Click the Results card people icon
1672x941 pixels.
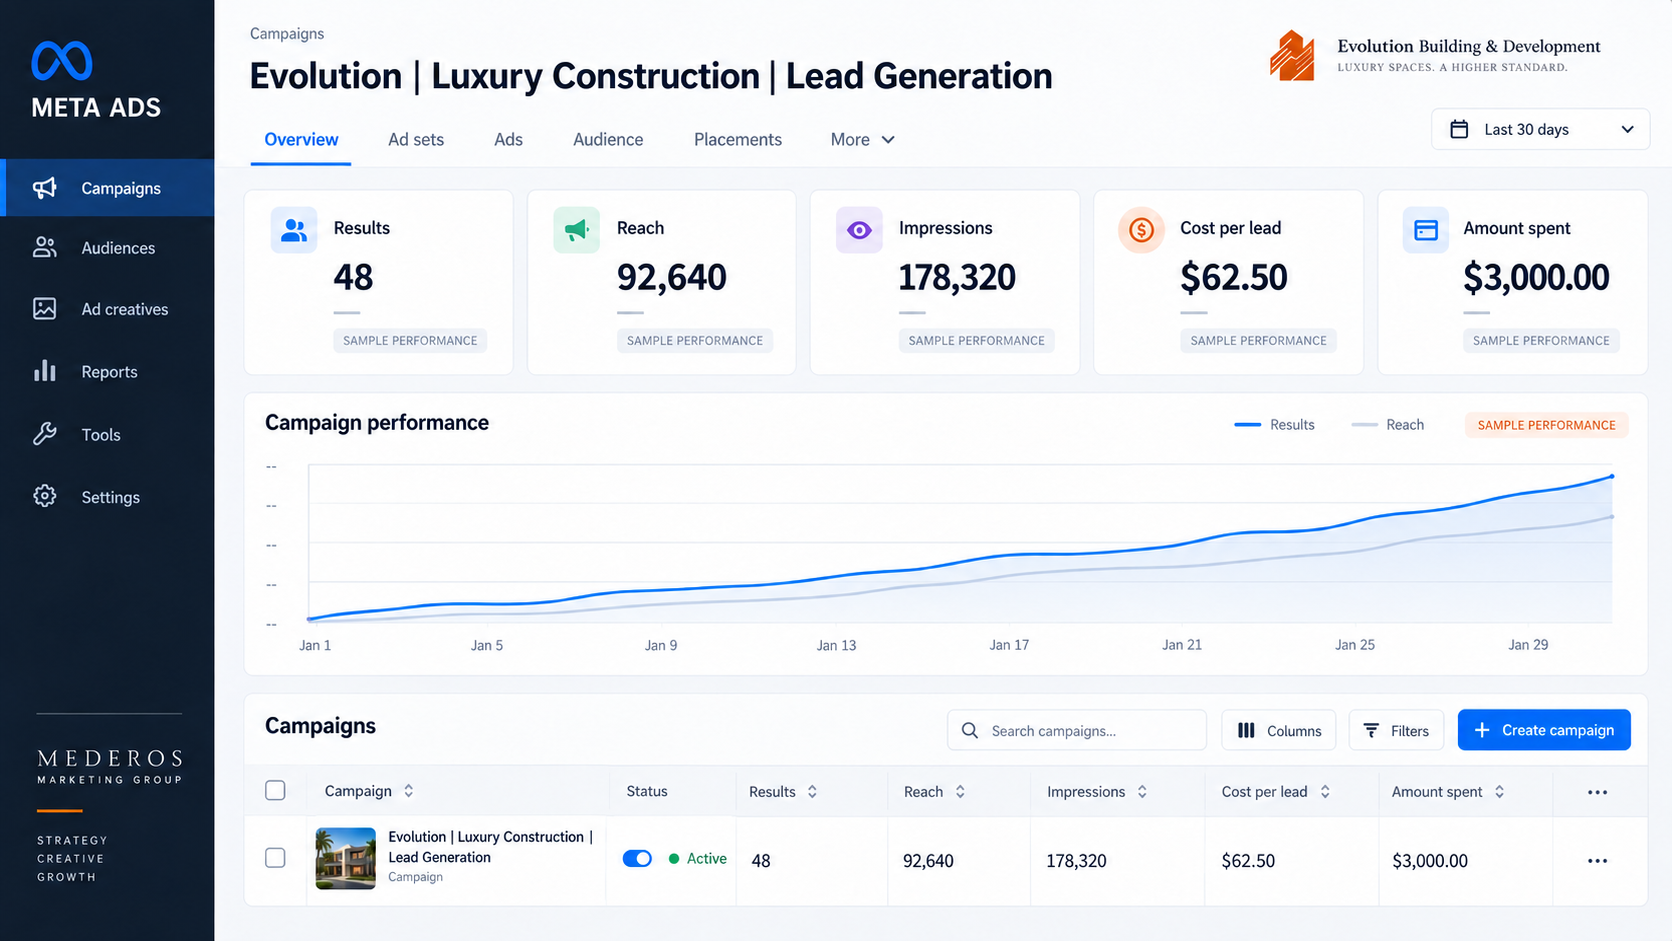pyautogui.click(x=294, y=230)
